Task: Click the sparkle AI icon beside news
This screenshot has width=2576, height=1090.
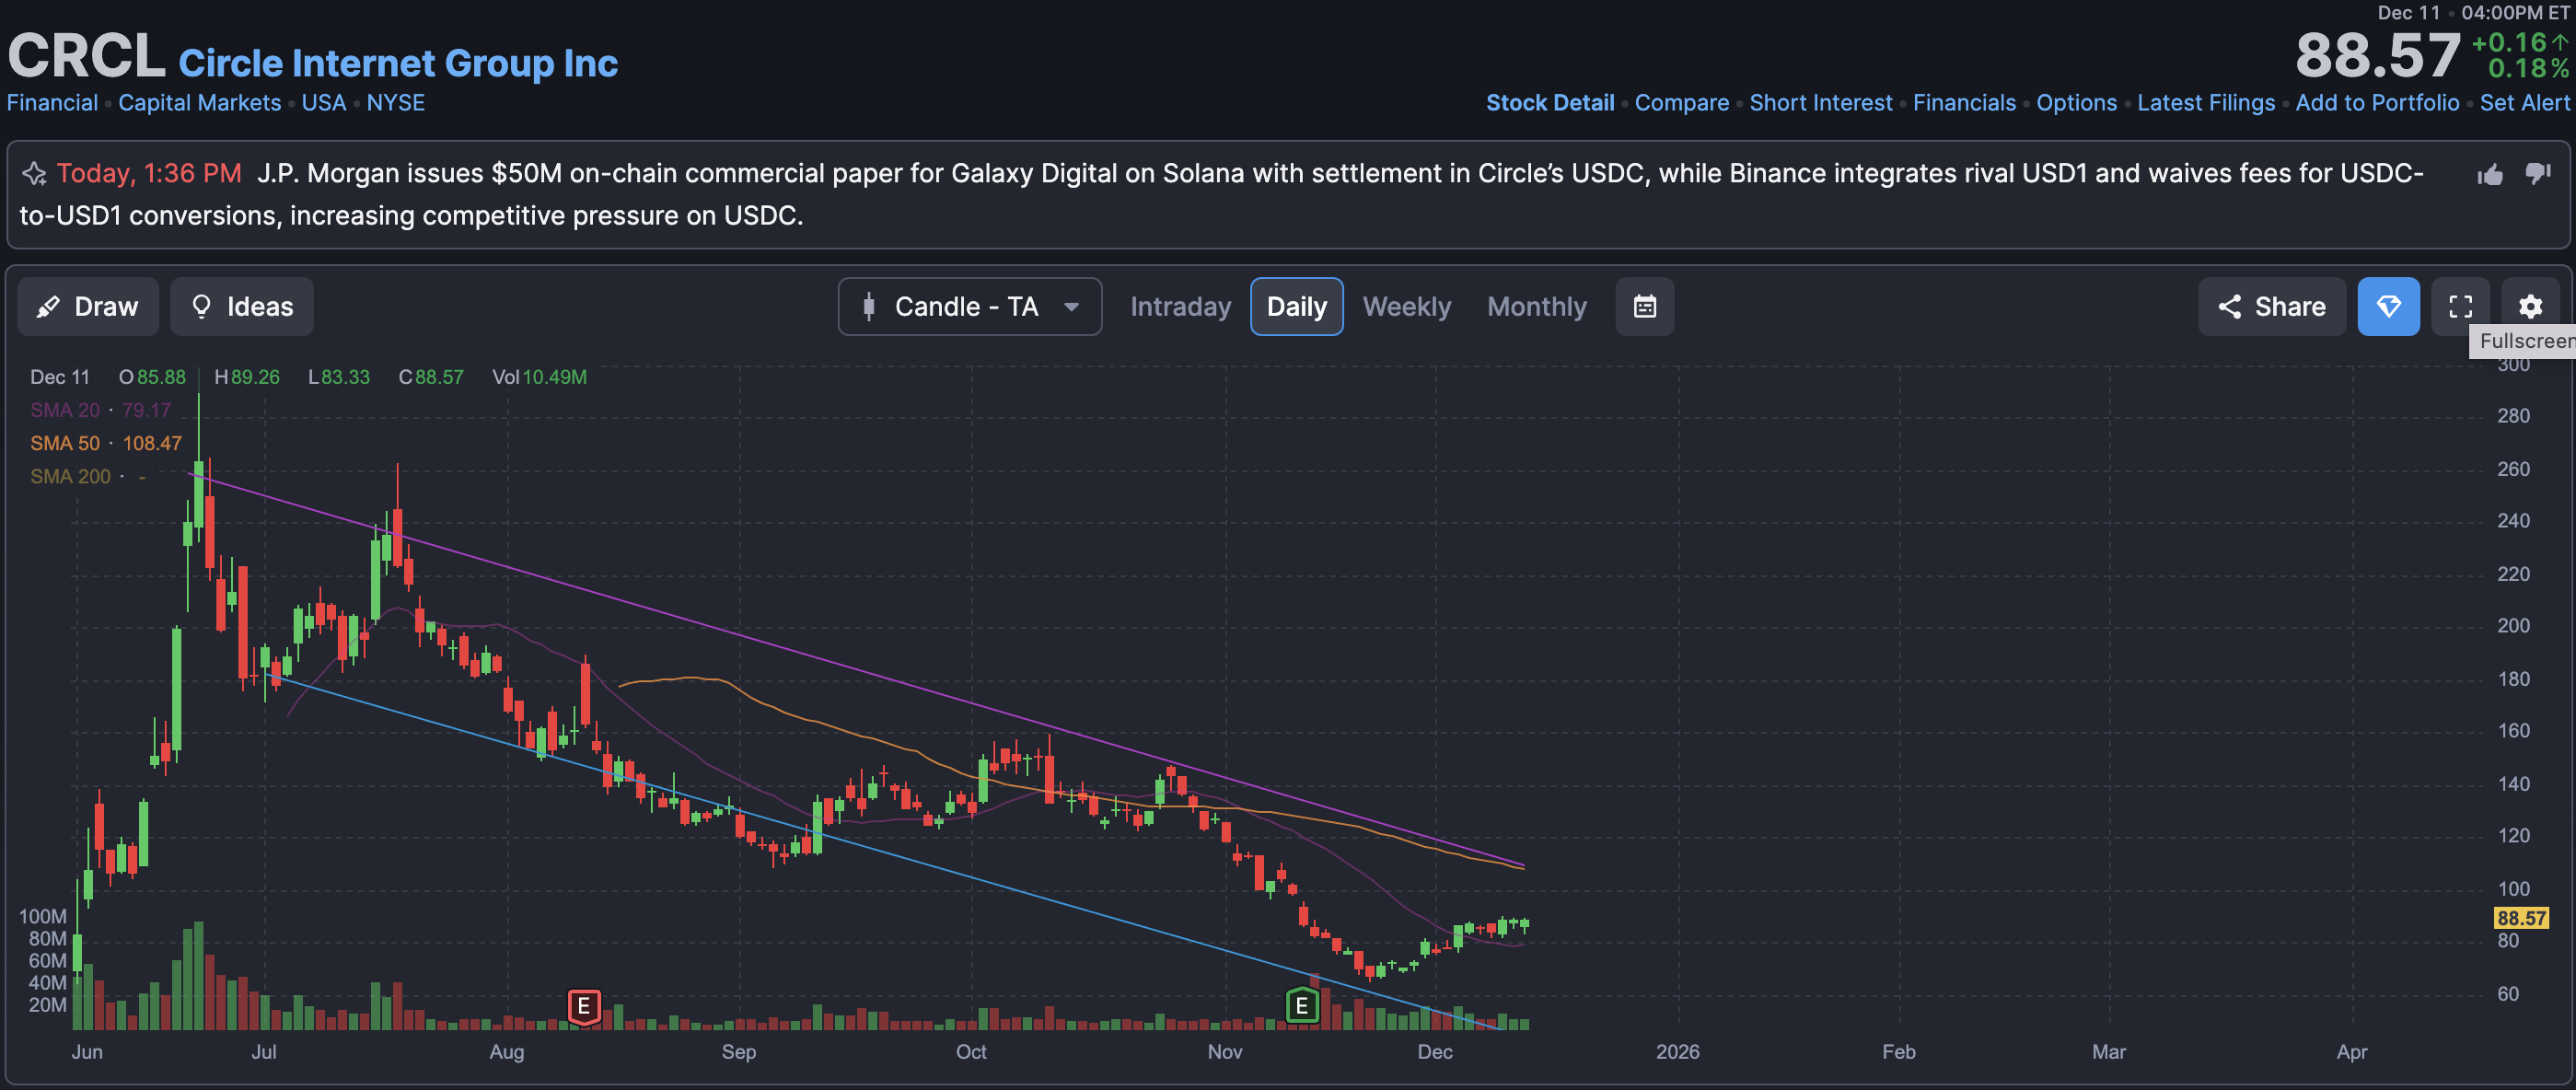Action: pyautogui.click(x=35, y=174)
